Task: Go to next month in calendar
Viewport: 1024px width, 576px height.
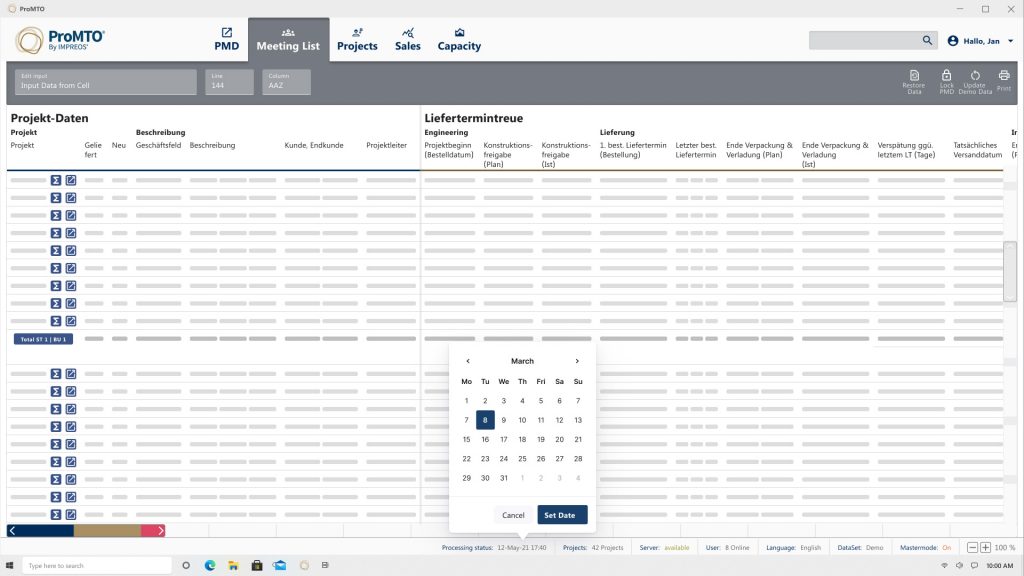Action: [x=577, y=361]
